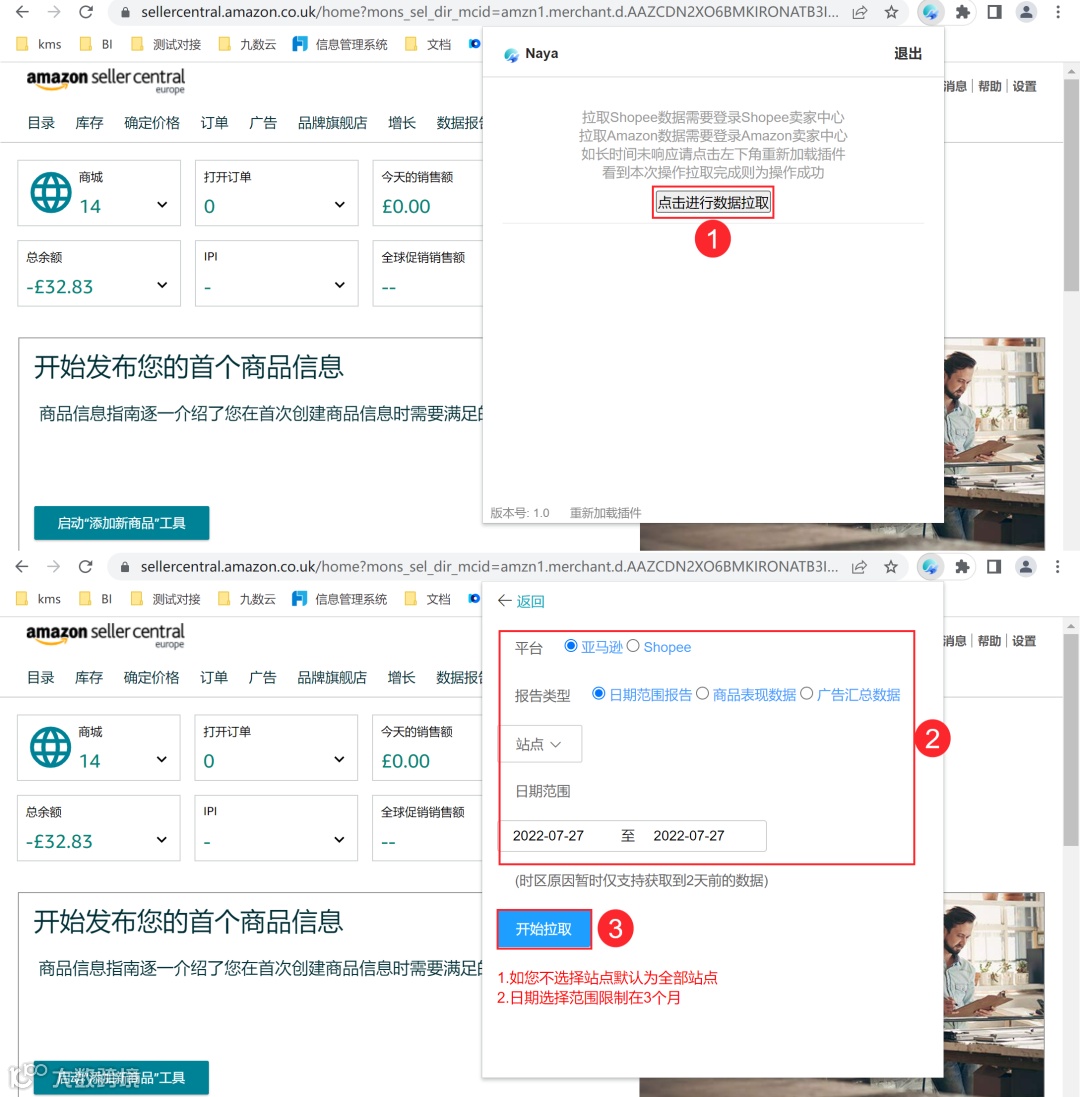The image size is (1080, 1097).
Task: Open the 设置 settings menu
Action: click(1023, 87)
